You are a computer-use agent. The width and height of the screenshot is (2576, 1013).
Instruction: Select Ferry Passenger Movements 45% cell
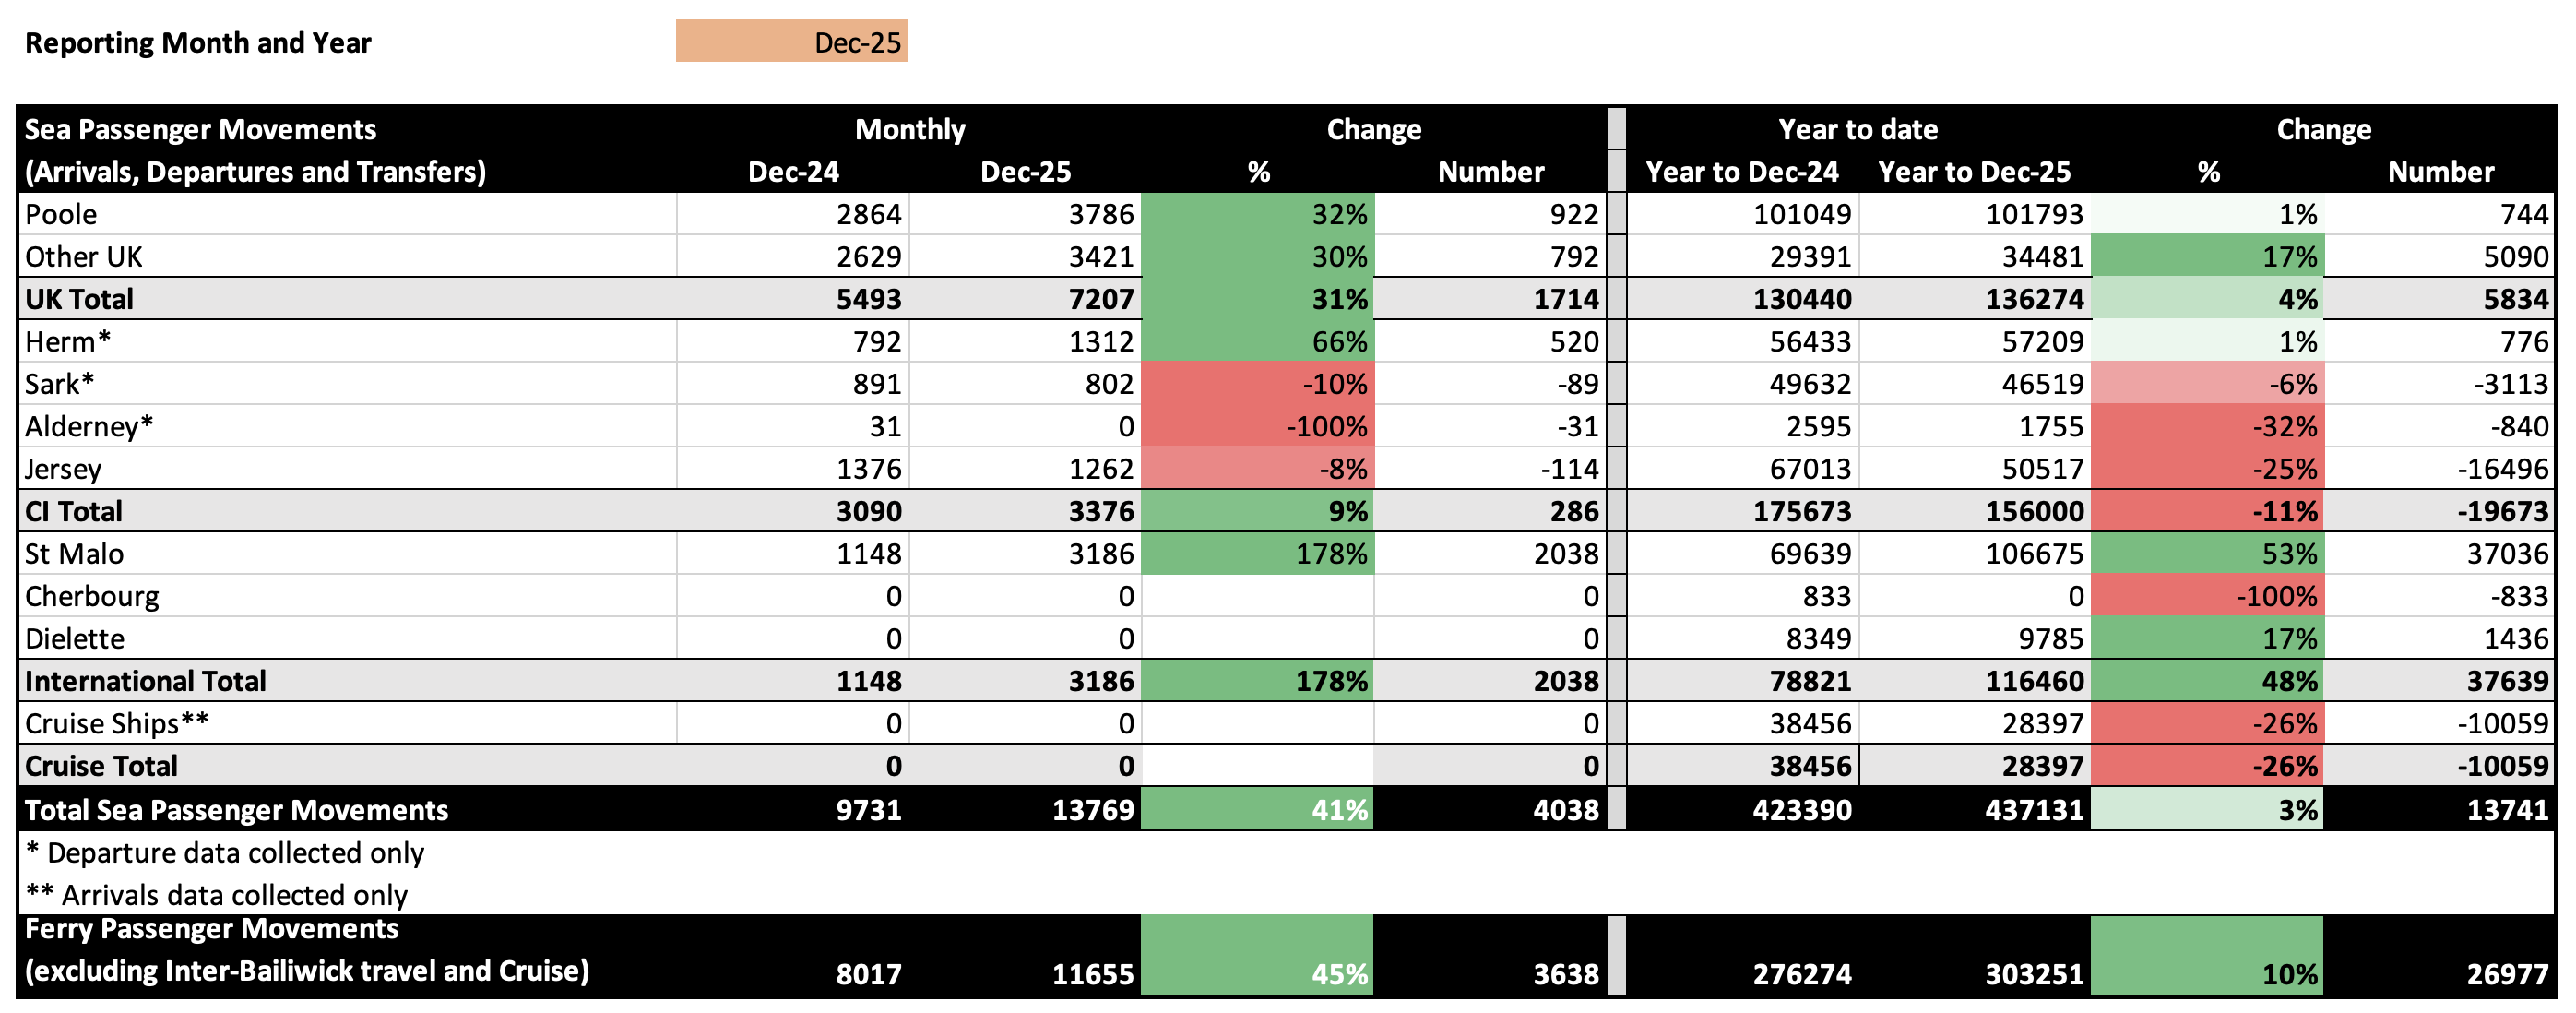1257,955
